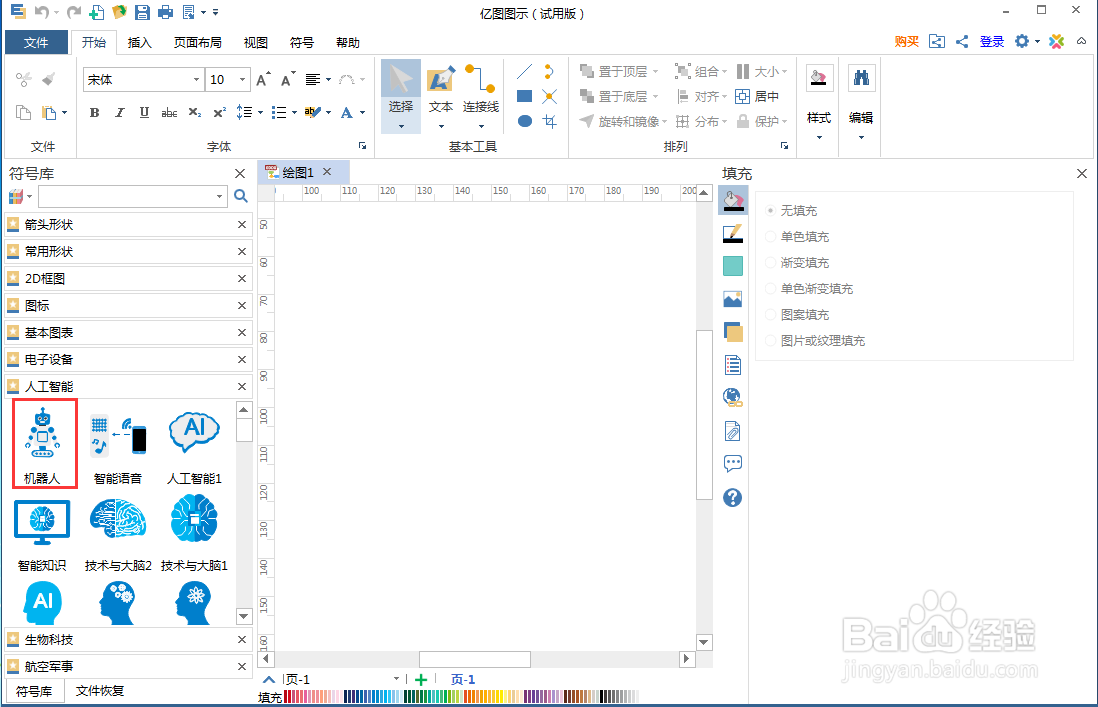Open the 页-1 page selector dropdown
Image resolution: width=1098 pixels, height=707 pixels.
coord(396,679)
